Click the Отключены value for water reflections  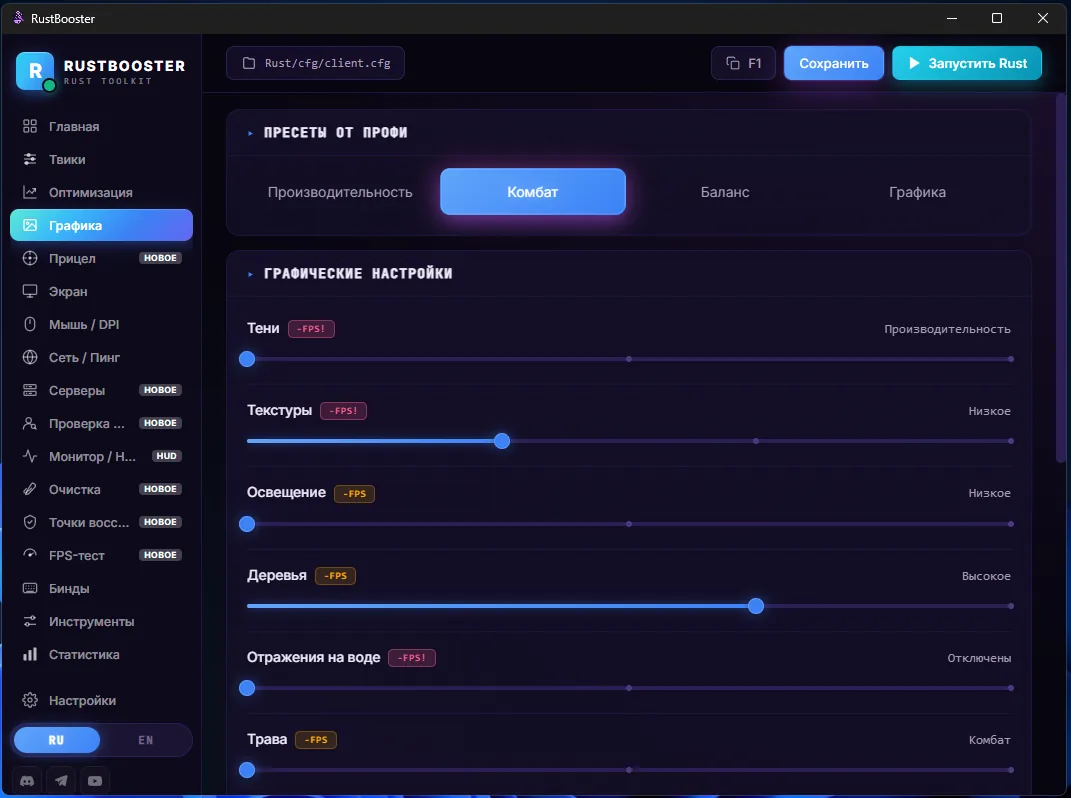tap(979, 658)
